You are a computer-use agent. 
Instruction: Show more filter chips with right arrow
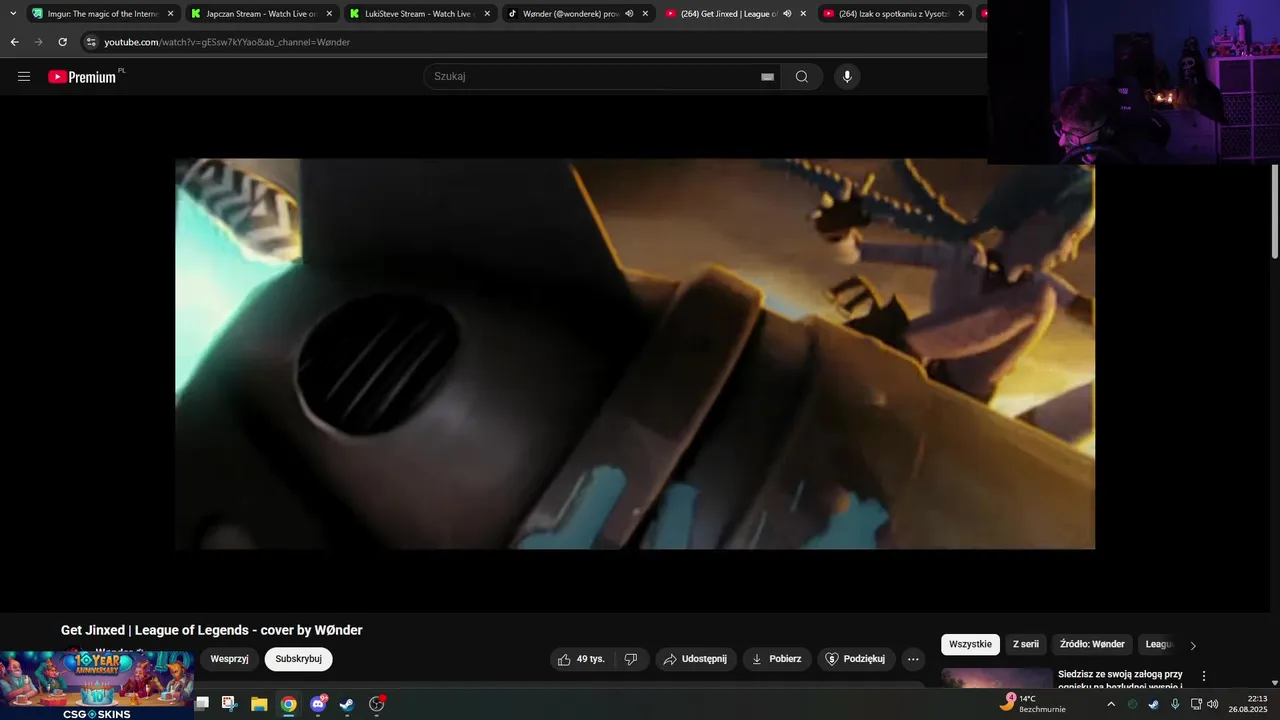[x=1192, y=645]
